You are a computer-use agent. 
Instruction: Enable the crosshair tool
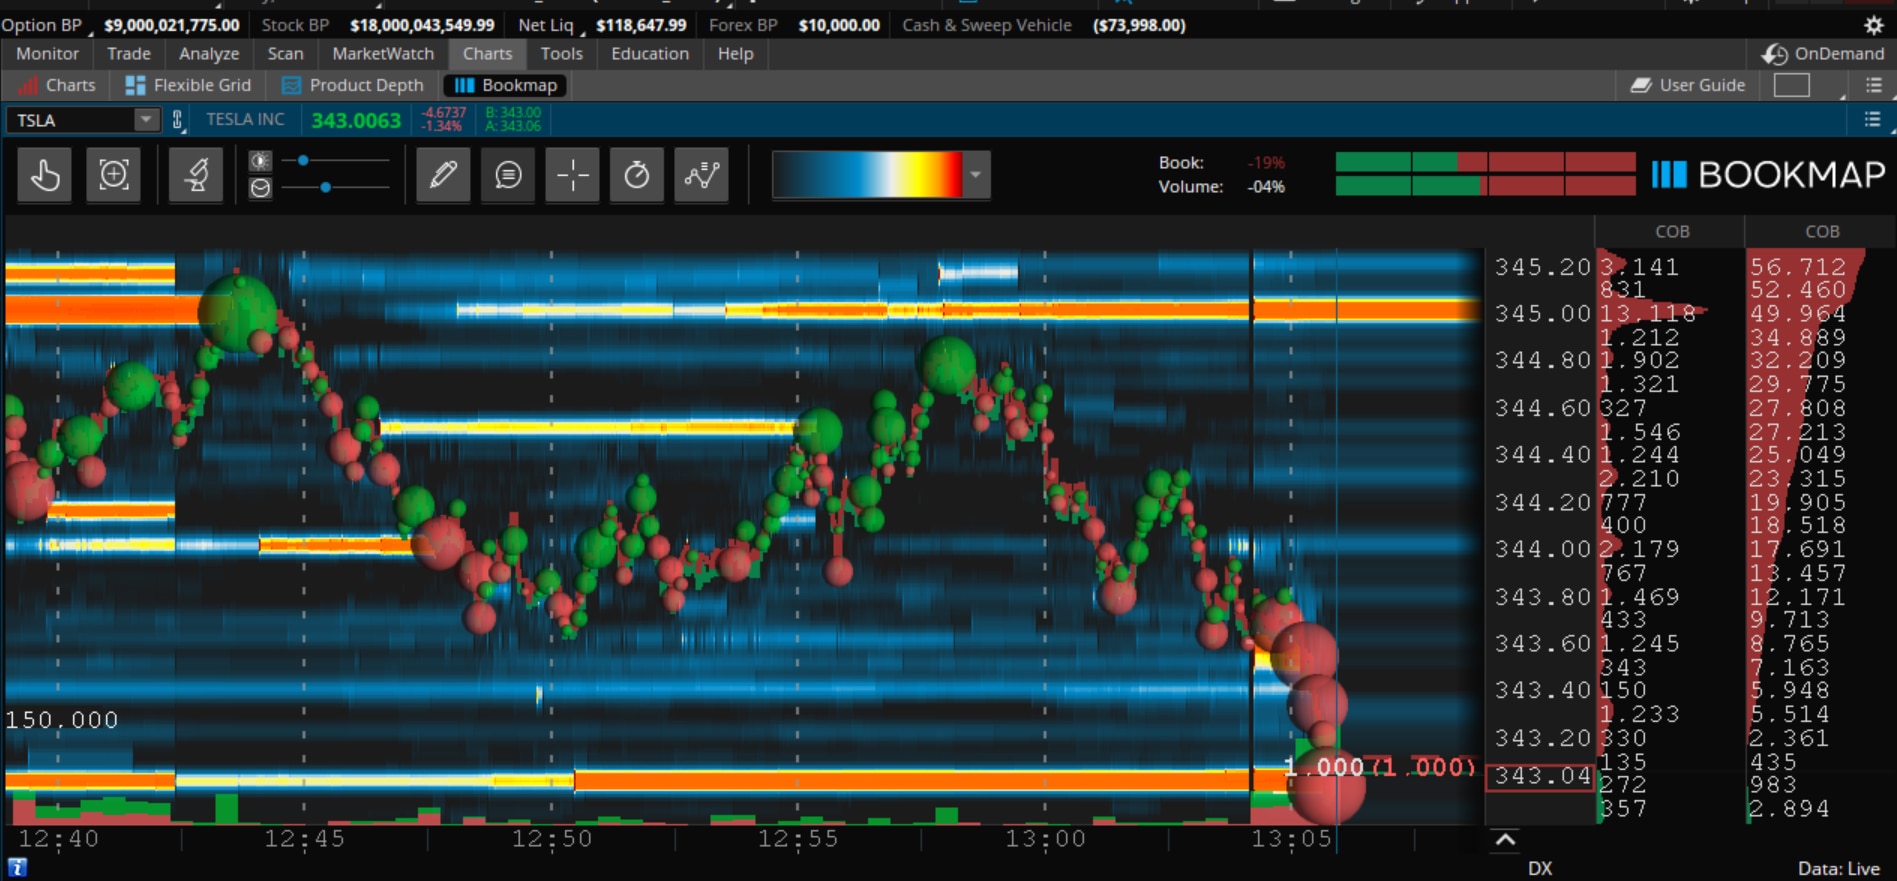coord(573,175)
